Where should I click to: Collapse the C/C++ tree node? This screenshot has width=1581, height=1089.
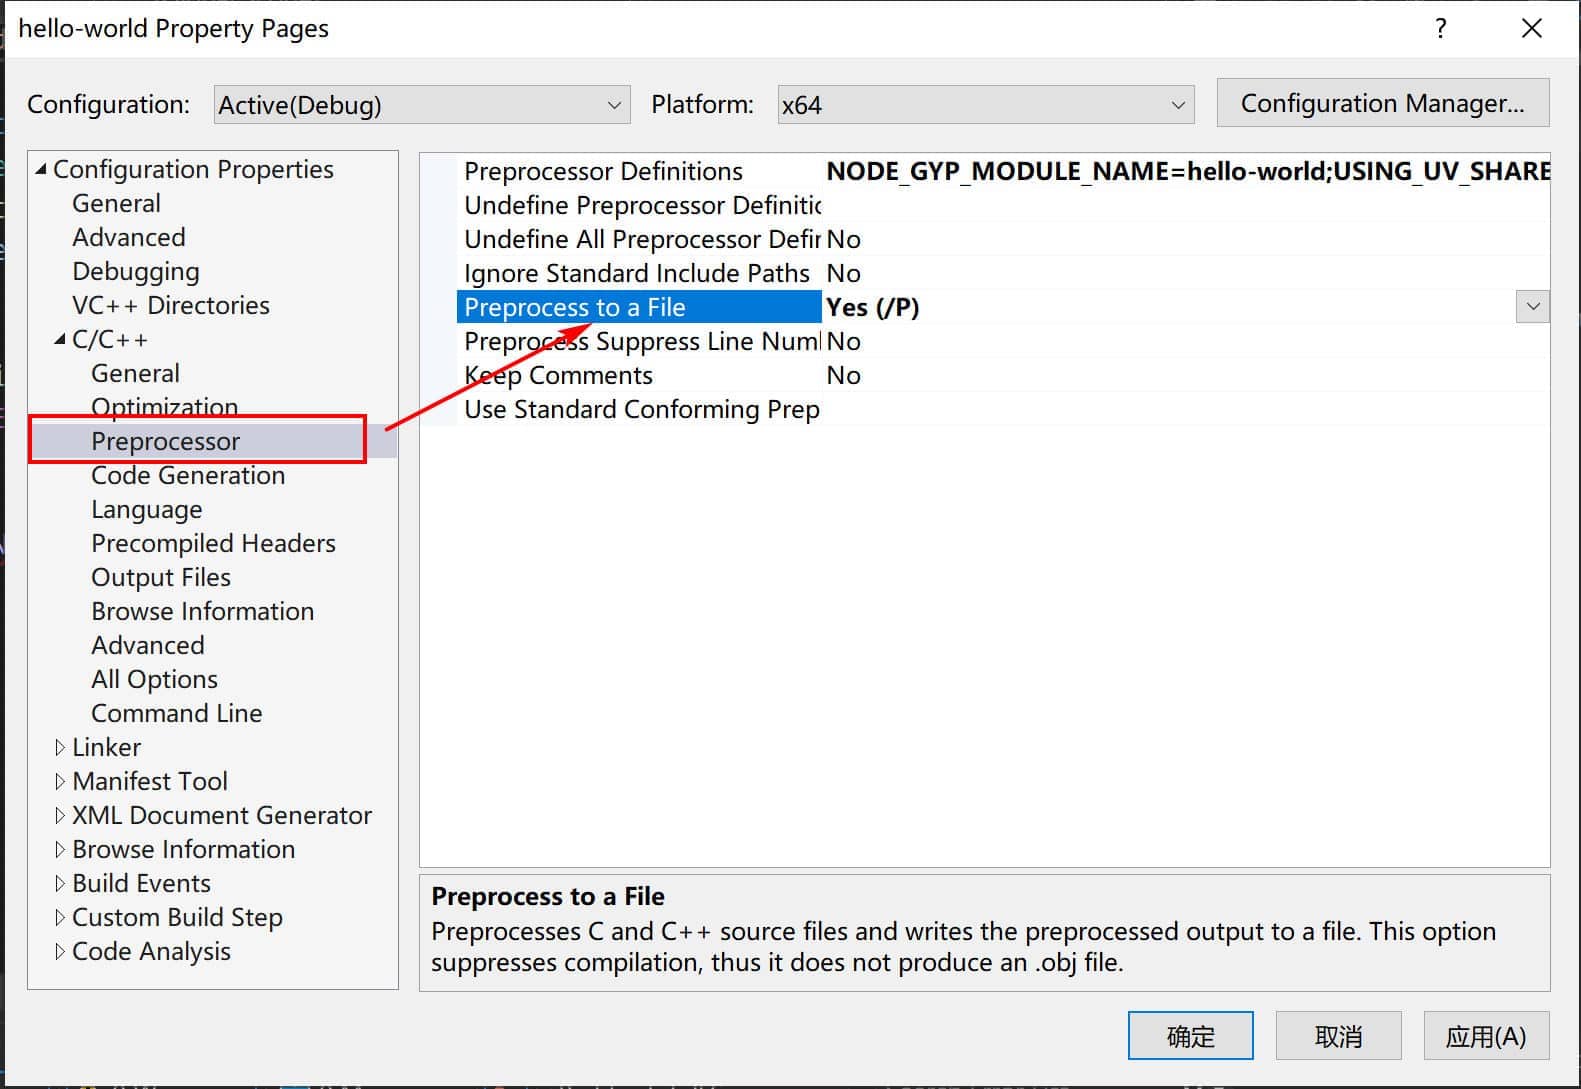pos(60,340)
